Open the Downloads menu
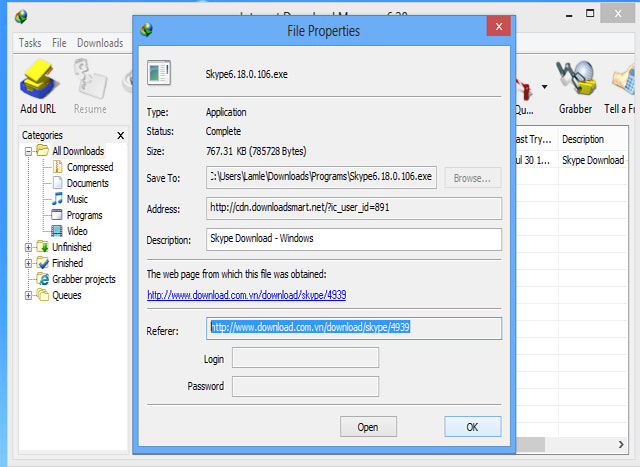Viewport: 640px width, 467px height. pyautogui.click(x=100, y=43)
